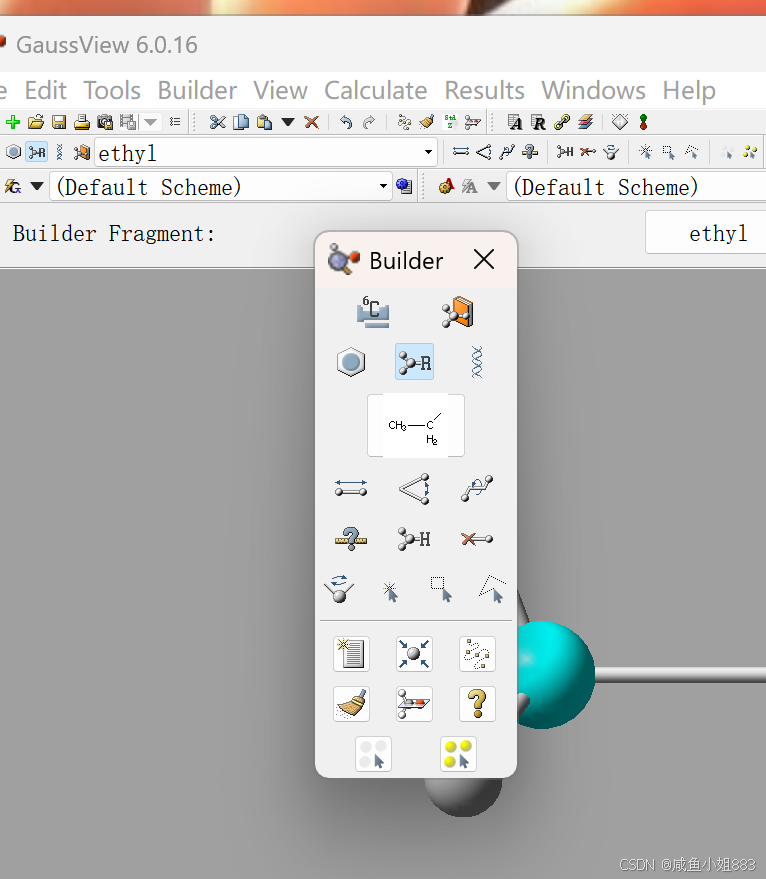Choose Rectangle Marquee select tool in Builder
Viewport: 766px width, 879px height.
pyautogui.click(x=441, y=589)
